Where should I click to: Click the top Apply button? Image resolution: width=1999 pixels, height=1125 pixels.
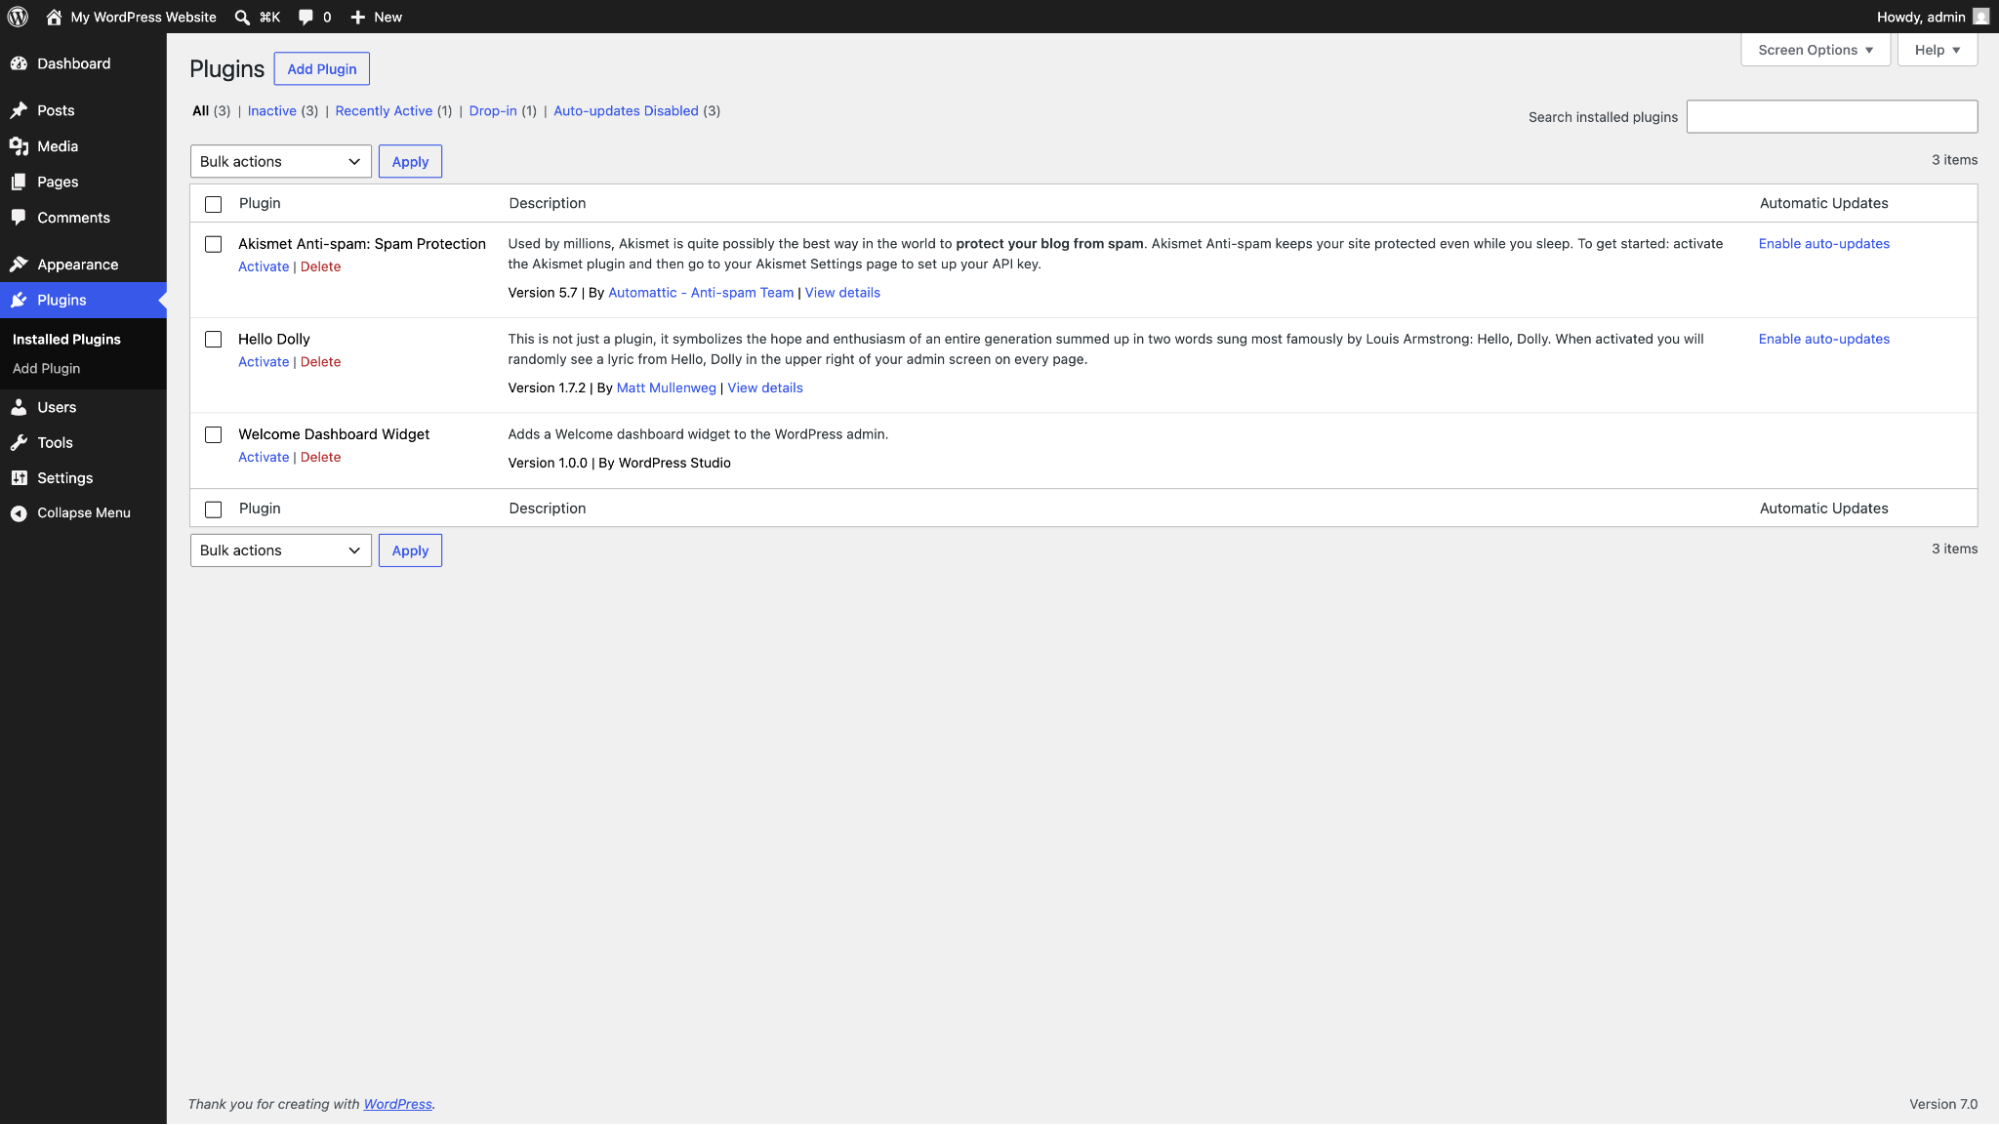[x=410, y=161]
